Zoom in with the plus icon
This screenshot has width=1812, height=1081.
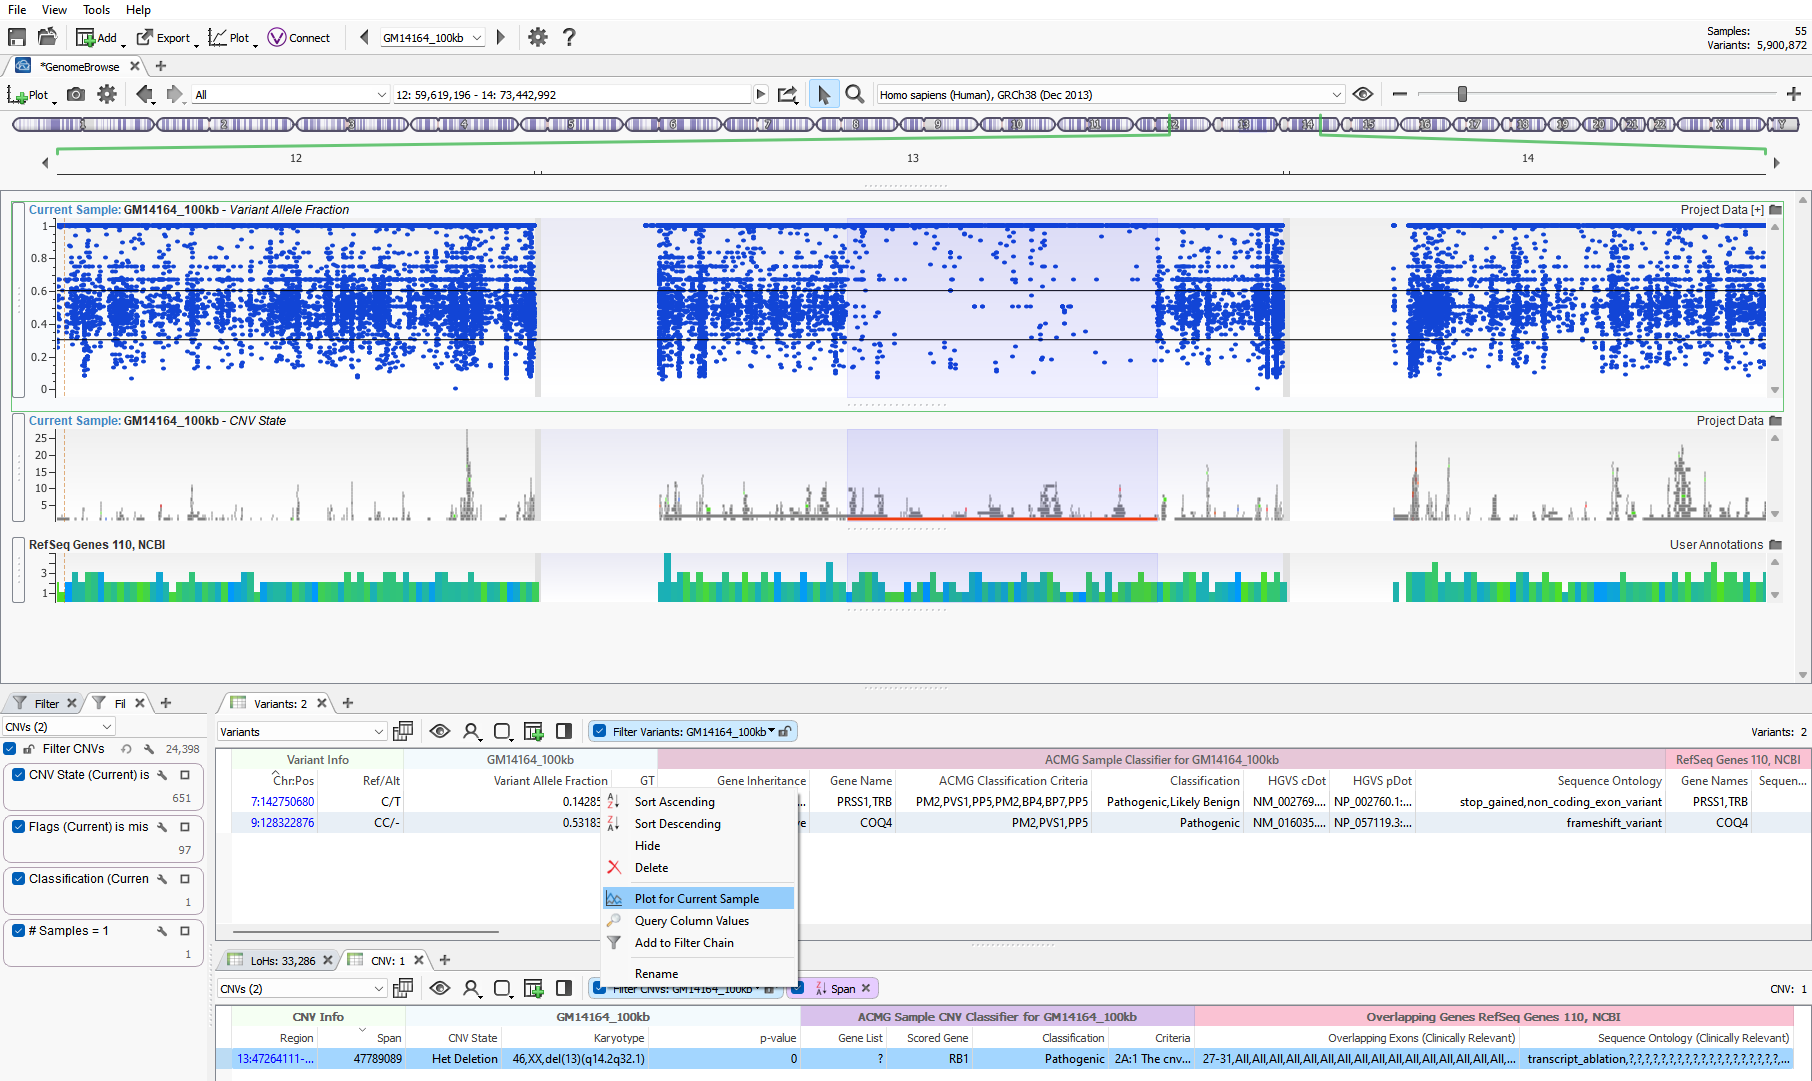(x=1794, y=94)
